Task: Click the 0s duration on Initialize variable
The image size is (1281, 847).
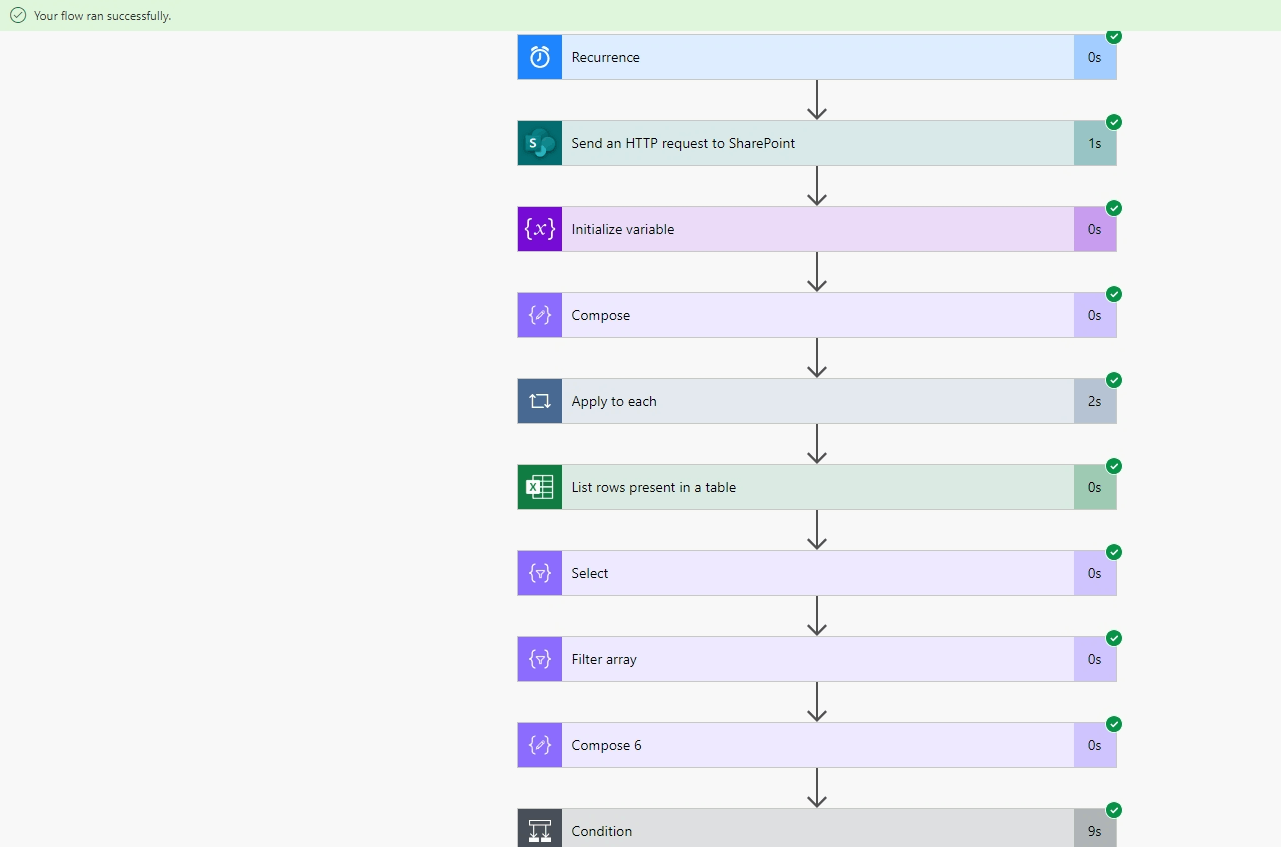Action: point(1095,229)
